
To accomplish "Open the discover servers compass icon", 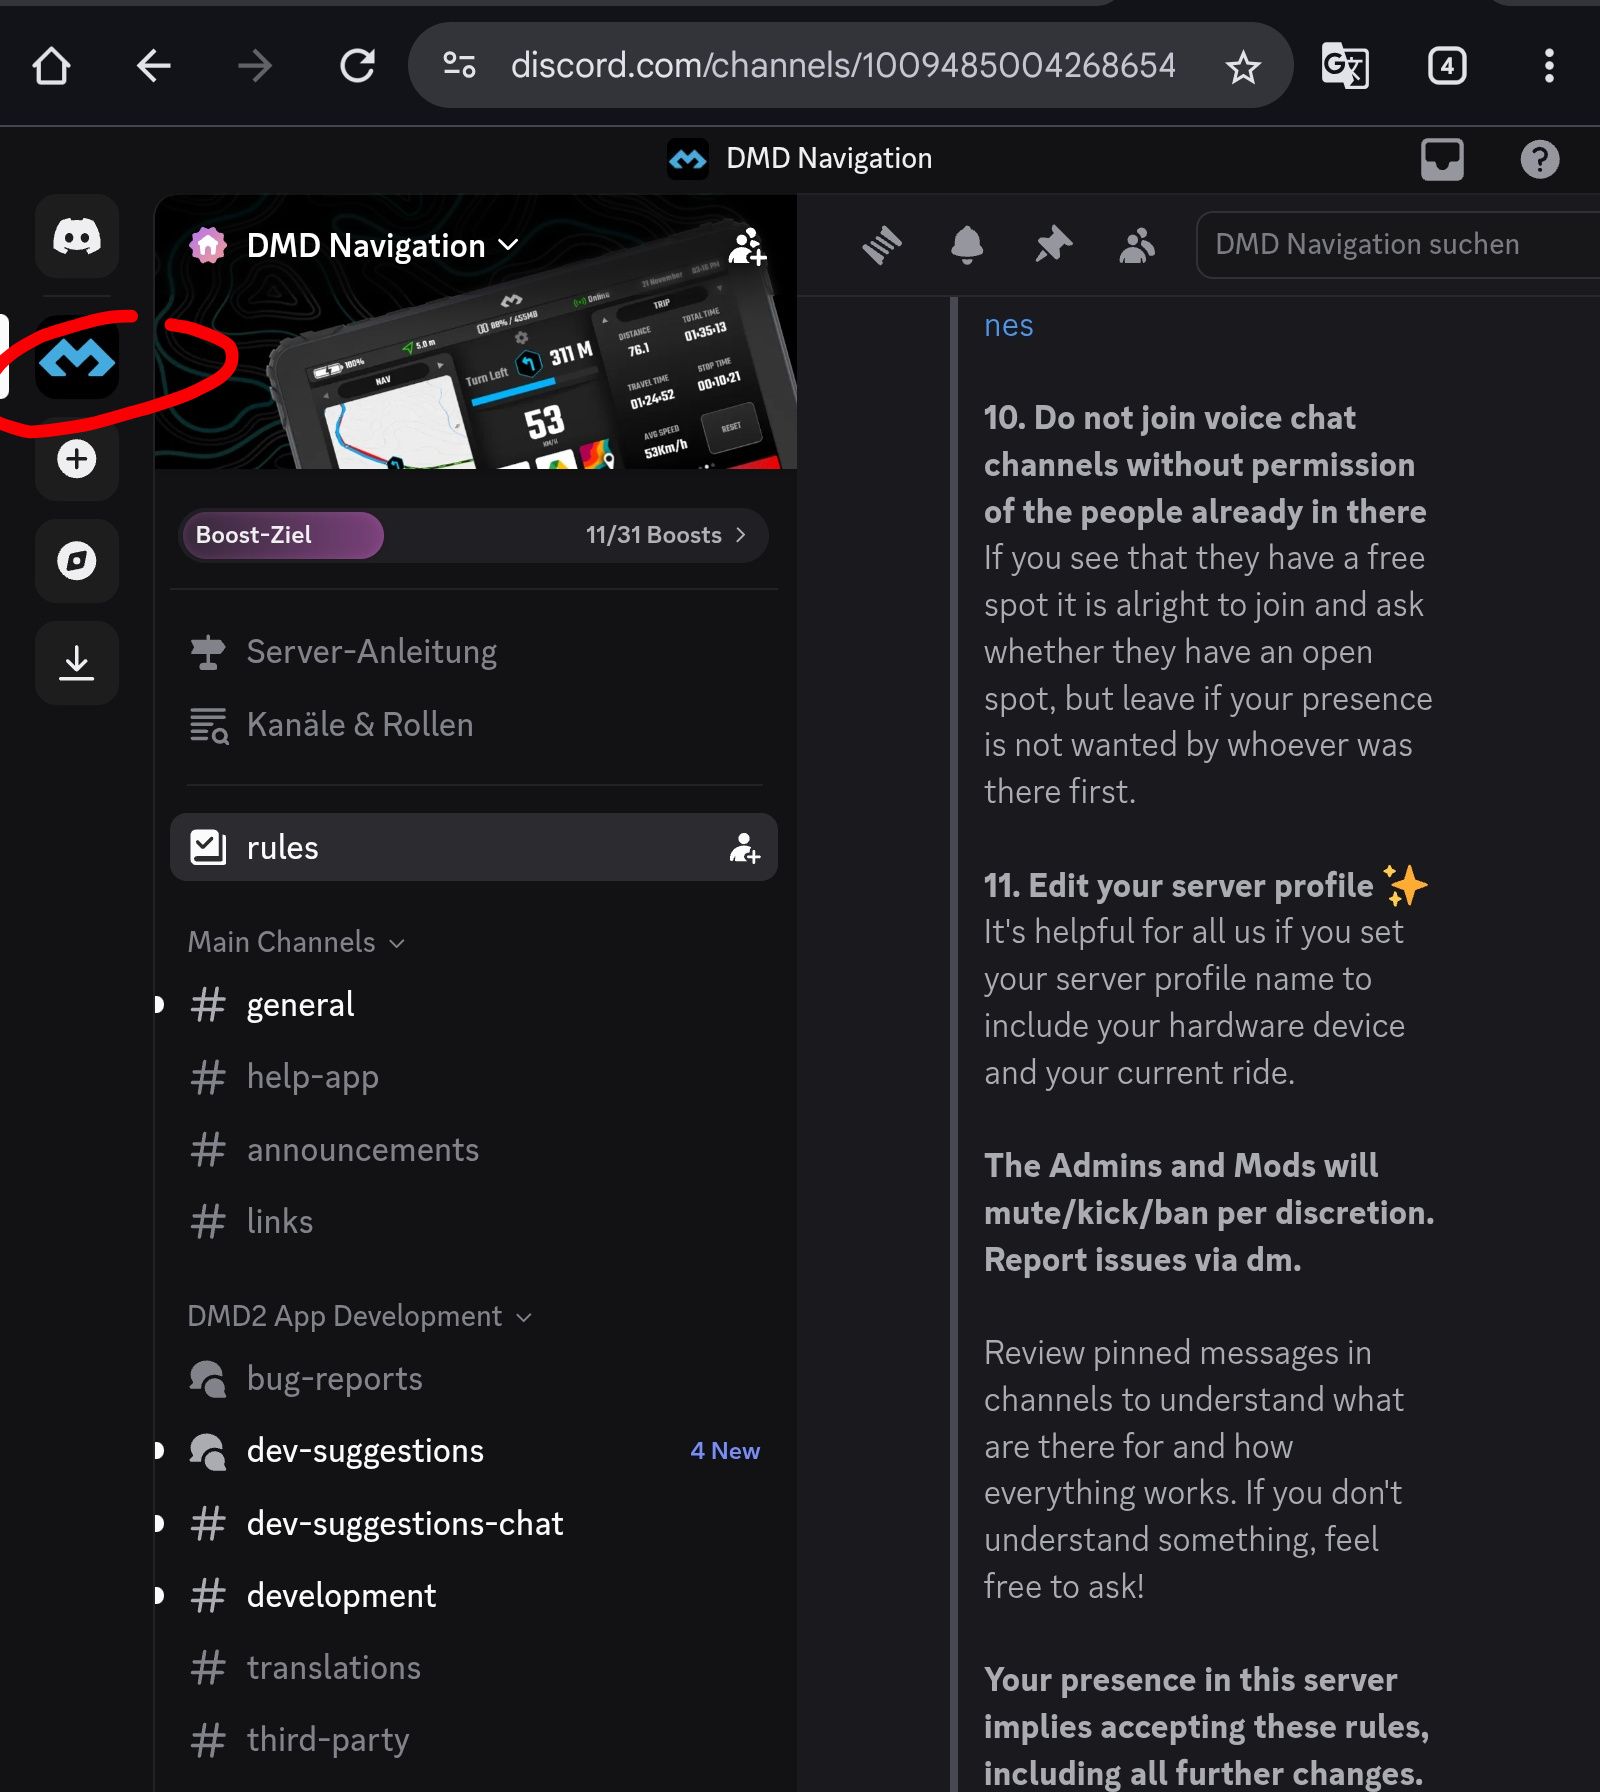I will click(77, 561).
